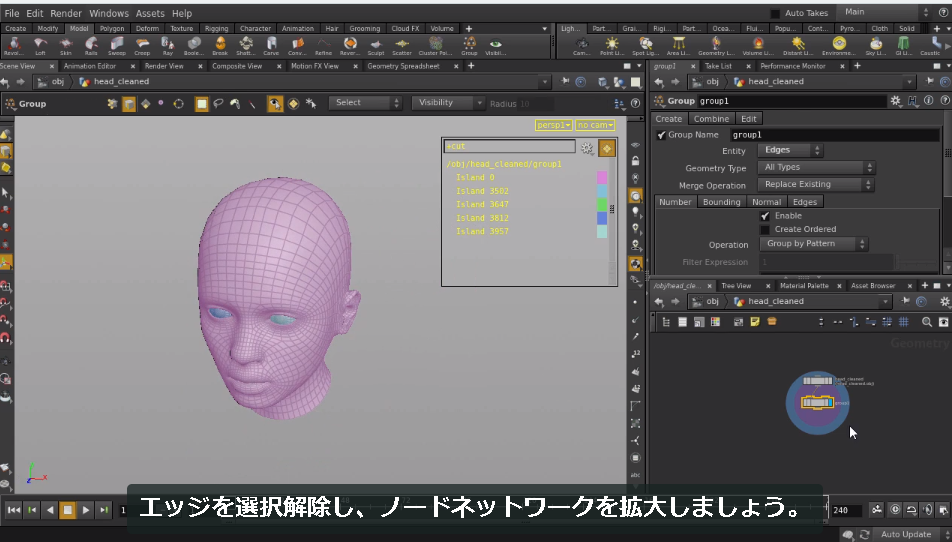The height and width of the screenshot is (542, 952).
Task: Select the Sky Light shelf icon
Action: (876, 46)
